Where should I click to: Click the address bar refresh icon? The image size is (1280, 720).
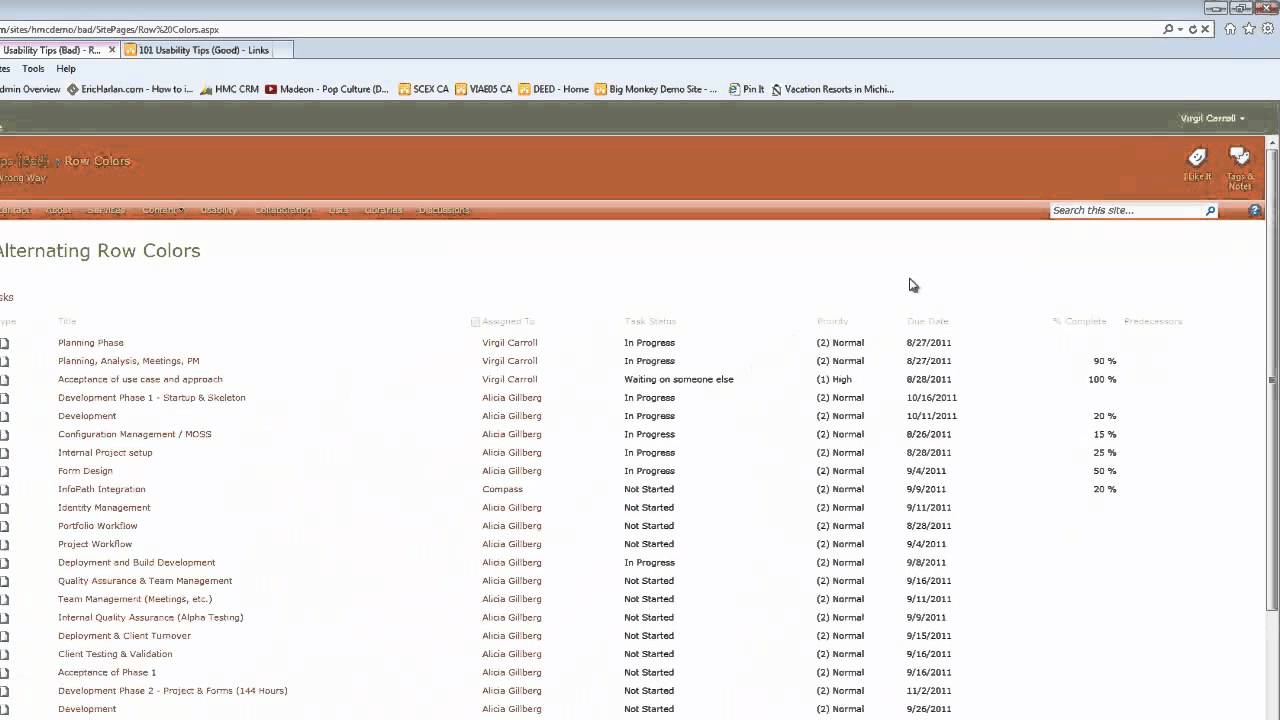[x=1193, y=30]
